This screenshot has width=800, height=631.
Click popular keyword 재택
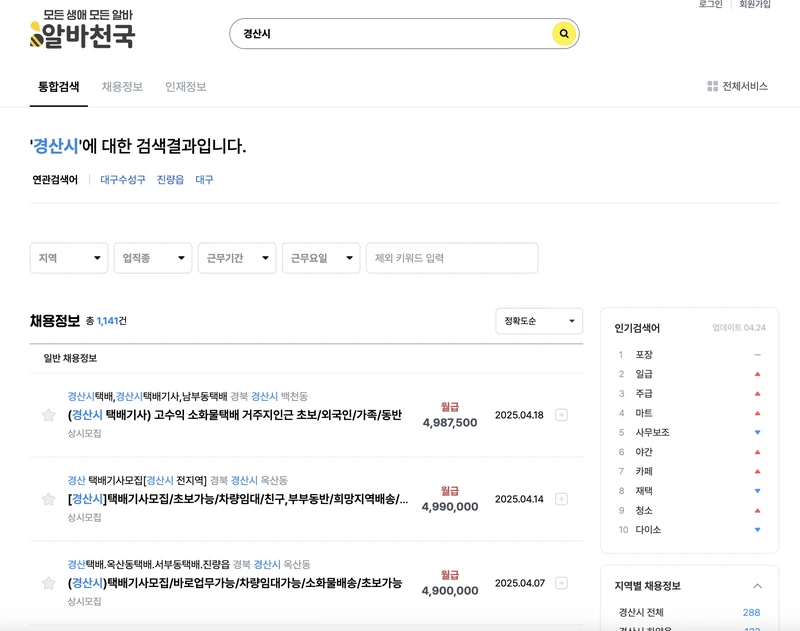(x=644, y=491)
